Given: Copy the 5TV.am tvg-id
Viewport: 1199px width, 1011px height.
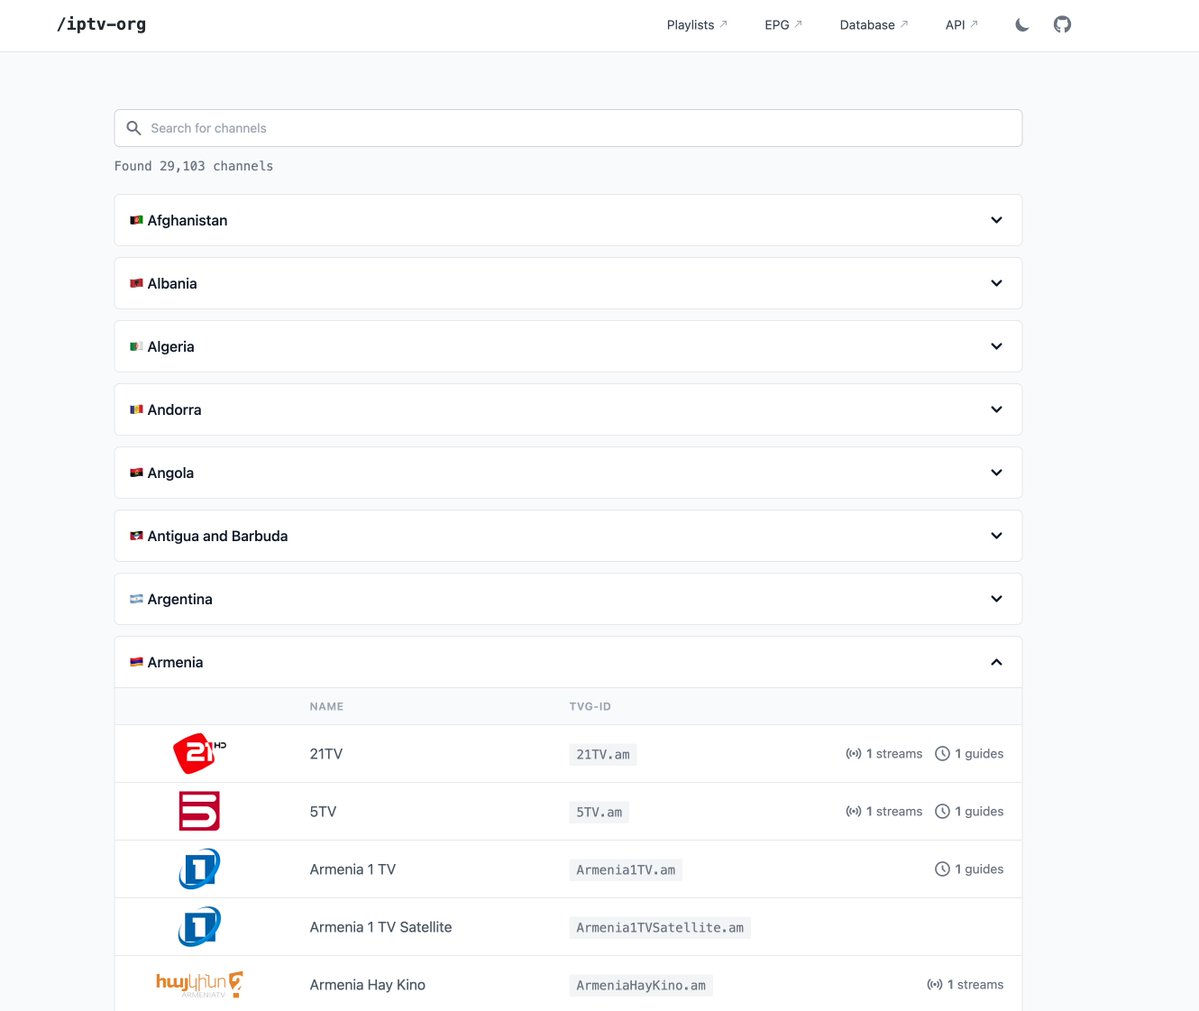Looking at the screenshot, I should [x=599, y=812].
